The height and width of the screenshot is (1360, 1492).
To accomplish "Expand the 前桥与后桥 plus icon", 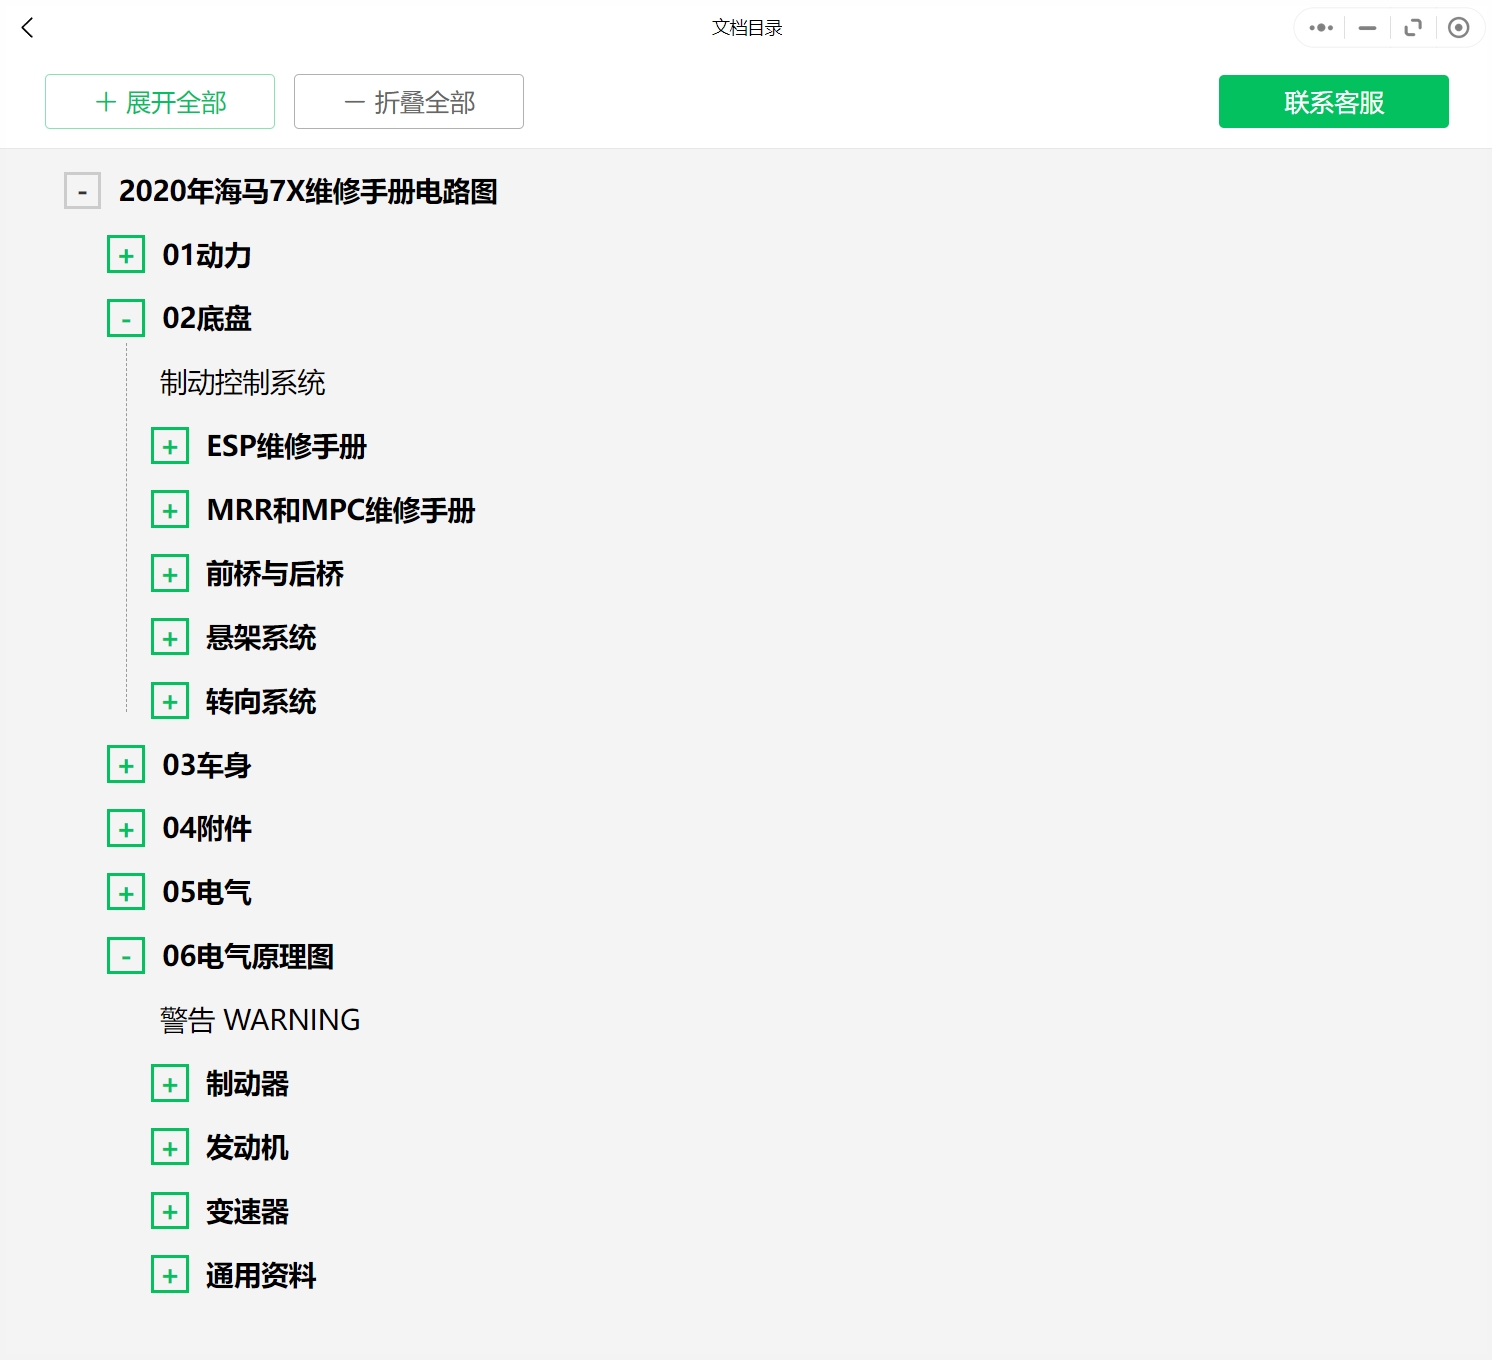I will point(170,574).
